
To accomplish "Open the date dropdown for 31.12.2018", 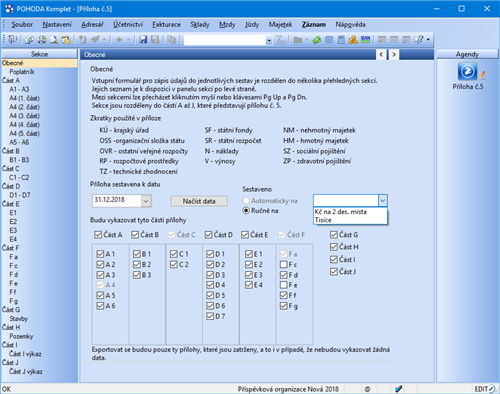I will click(x=146, y=201).
